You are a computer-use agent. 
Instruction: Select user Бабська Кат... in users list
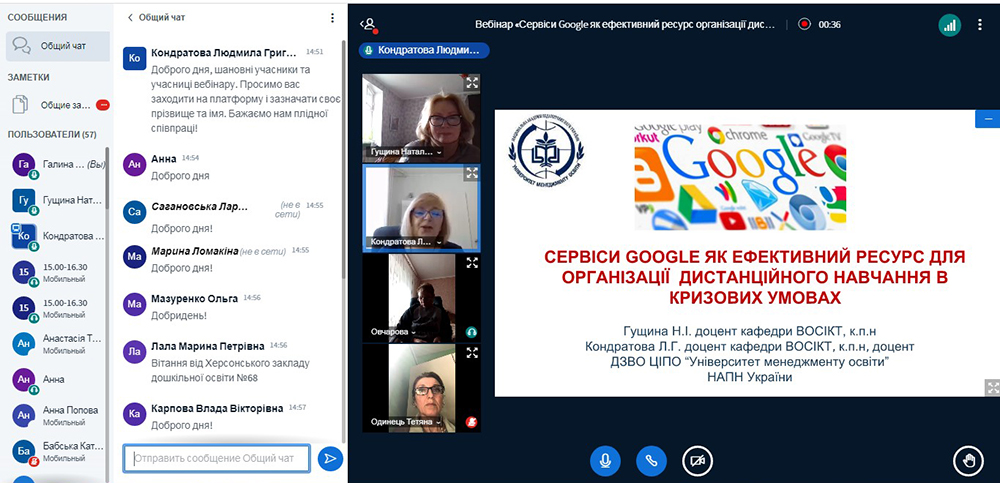pyautogui.click(x=57, y=451)
